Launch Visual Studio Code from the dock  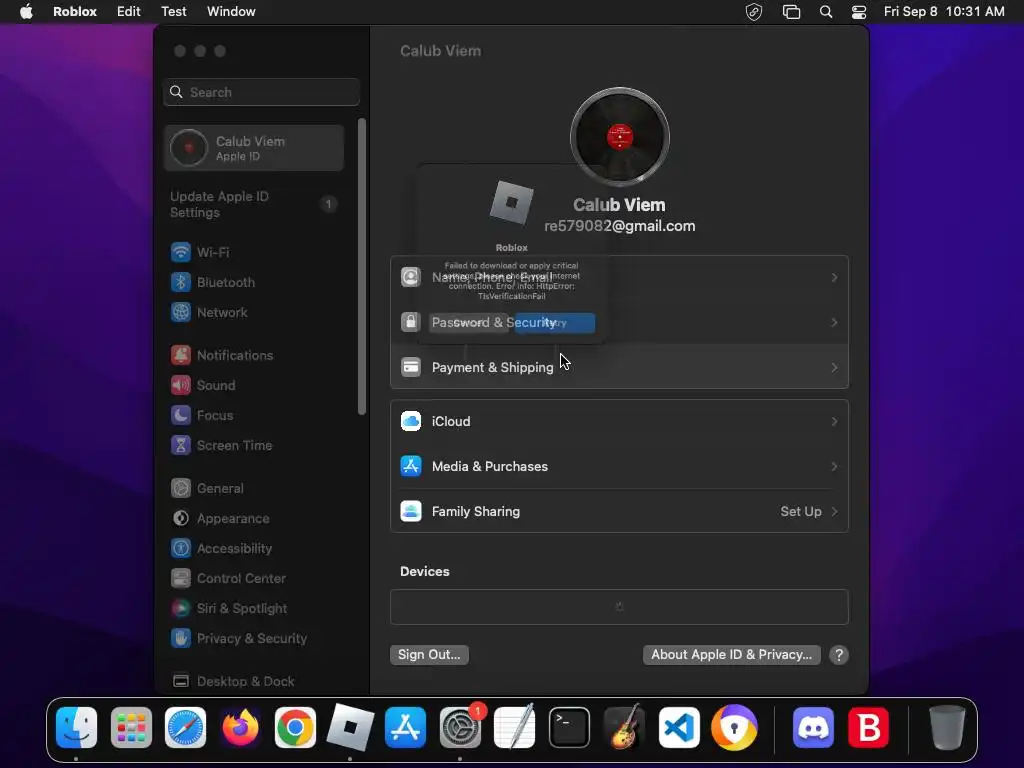pos(679,728)
